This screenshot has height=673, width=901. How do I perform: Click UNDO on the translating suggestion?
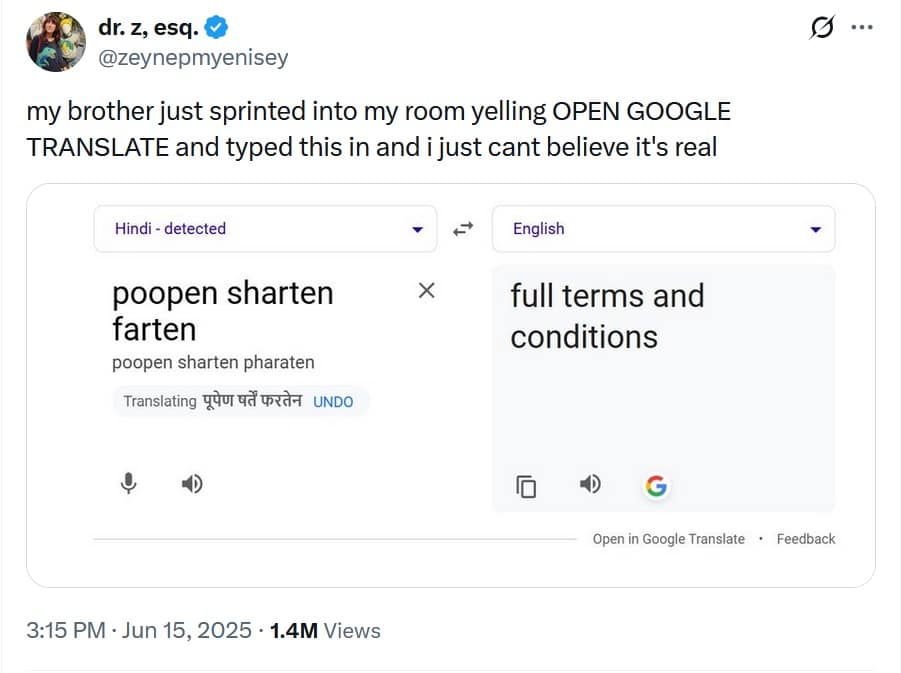coord(333,402)
